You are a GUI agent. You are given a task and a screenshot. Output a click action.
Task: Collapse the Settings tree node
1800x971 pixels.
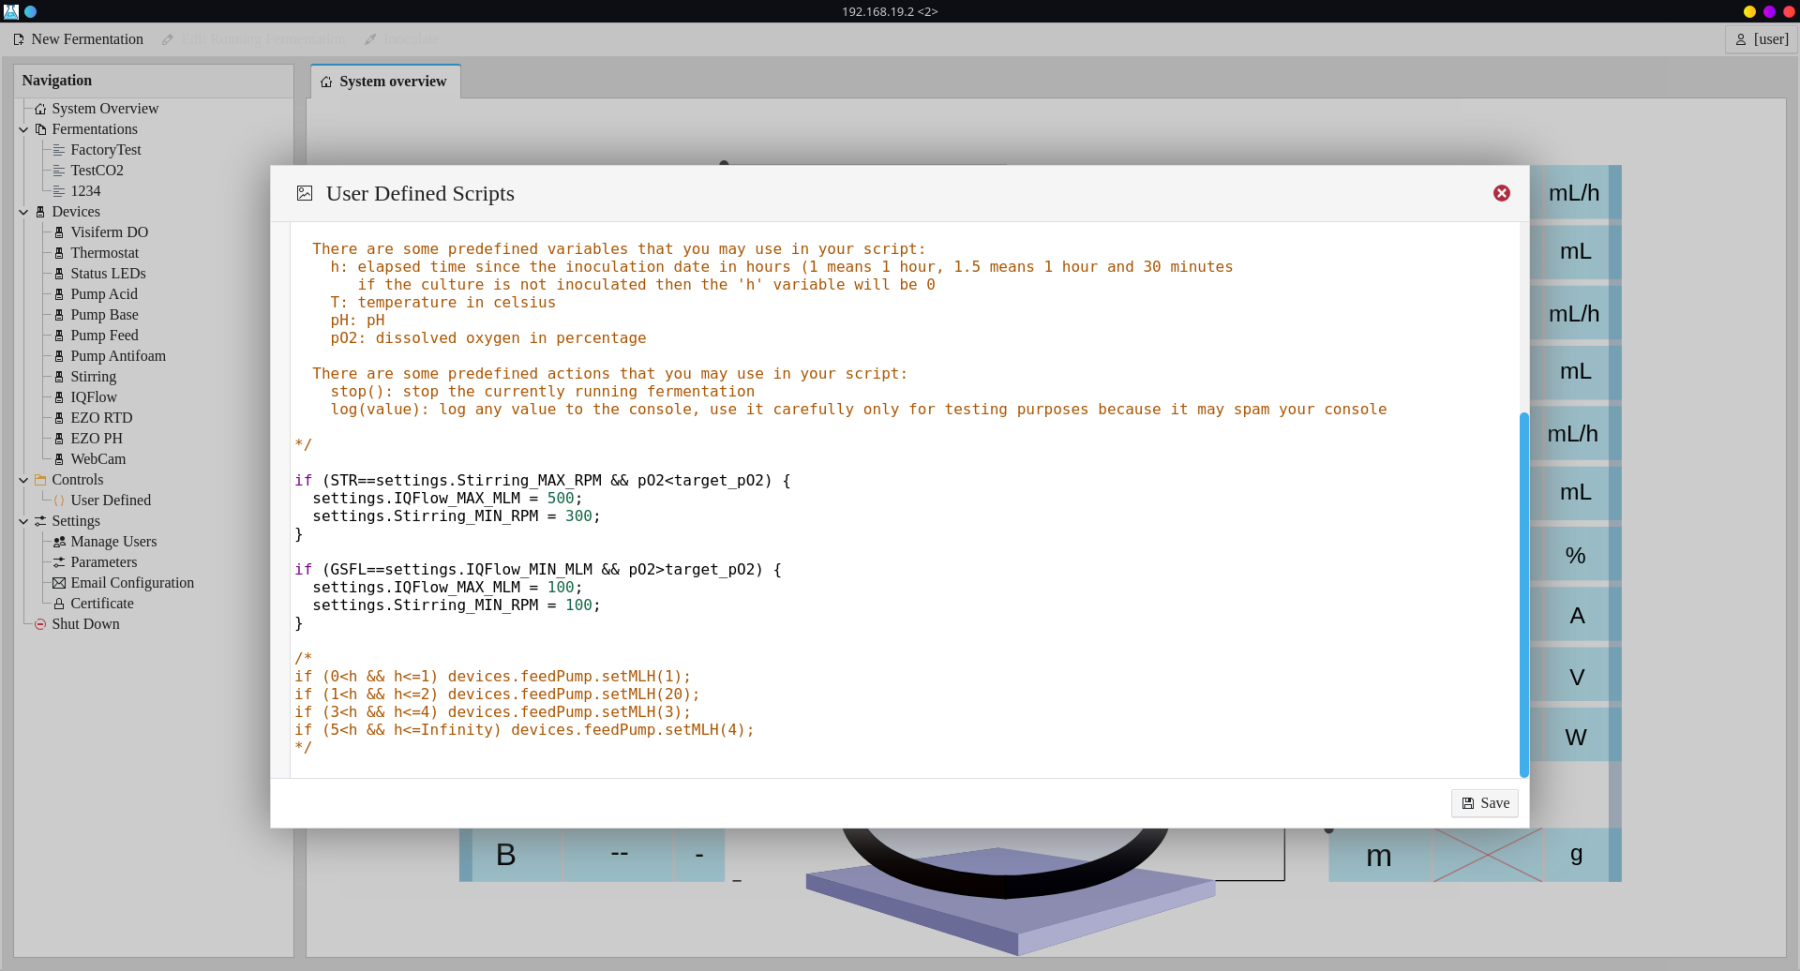click(x=23, y=521)
